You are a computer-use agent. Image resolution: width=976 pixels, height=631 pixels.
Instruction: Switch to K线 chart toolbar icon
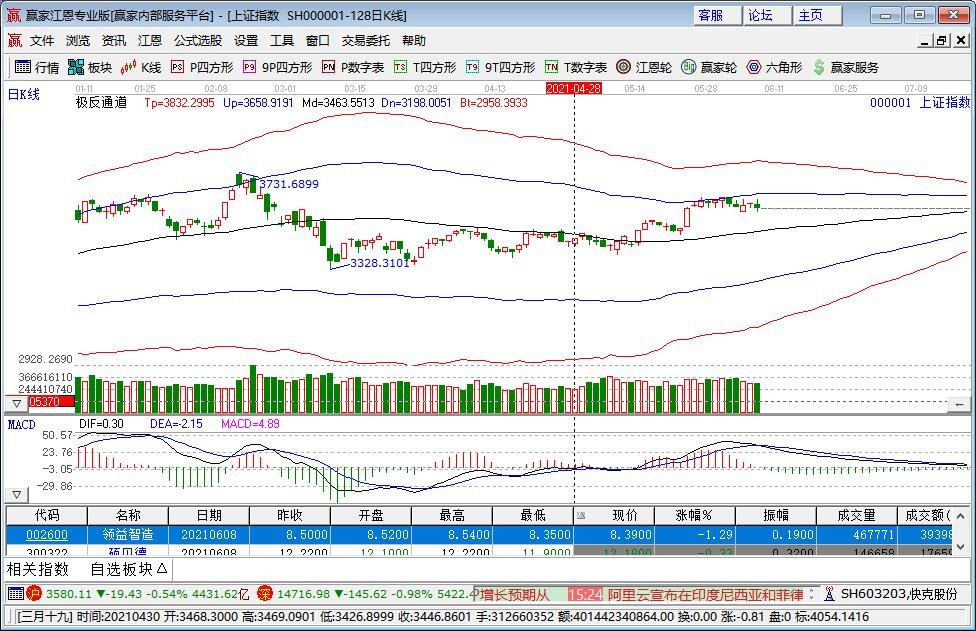(x=141, y=67)
